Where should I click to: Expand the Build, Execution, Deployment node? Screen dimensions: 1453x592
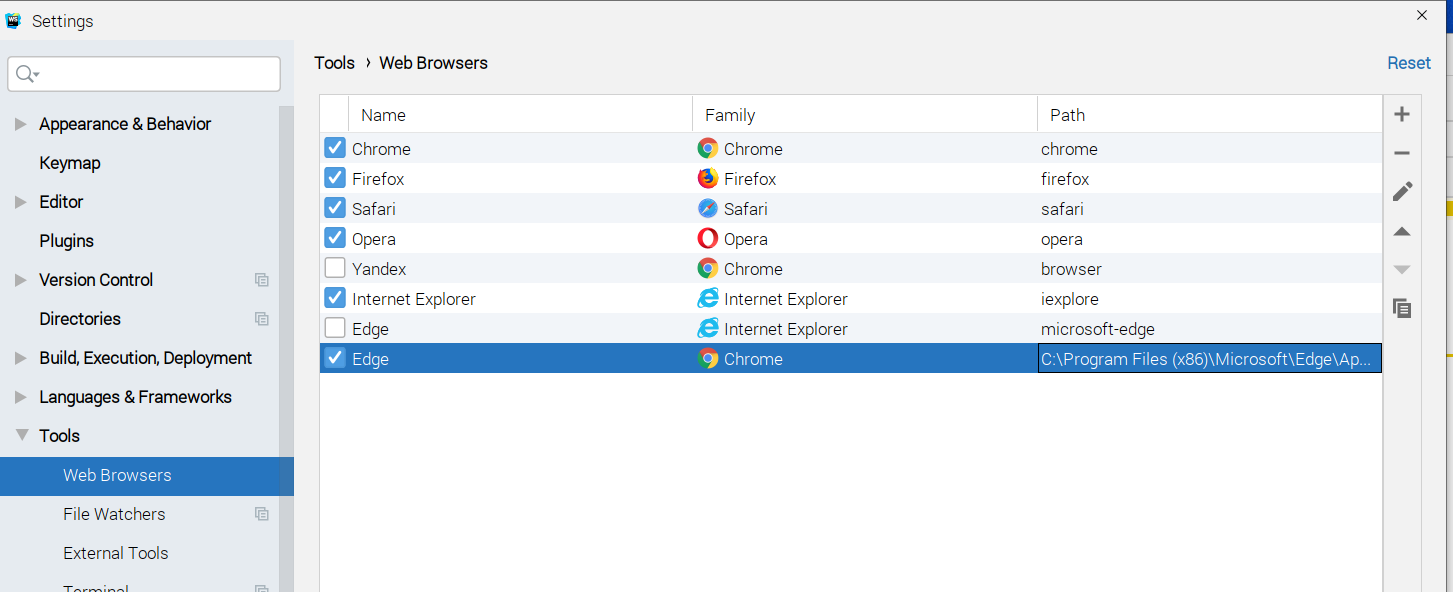click(21, 358)
